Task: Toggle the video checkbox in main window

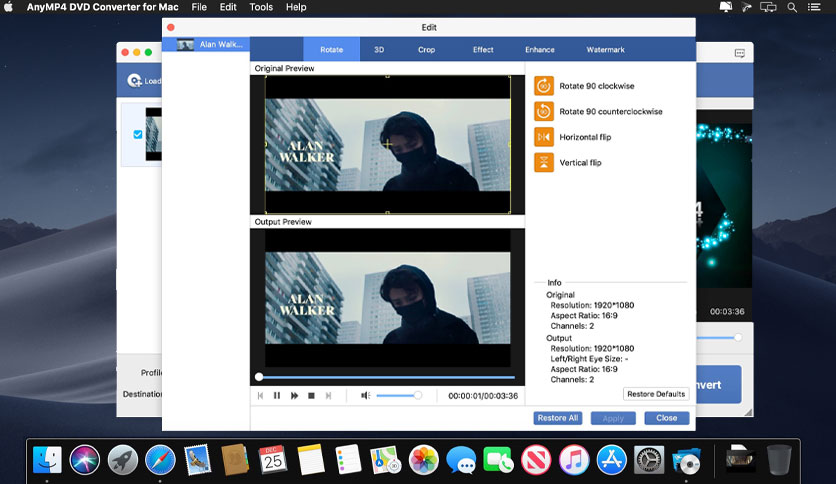Action: 138,134
